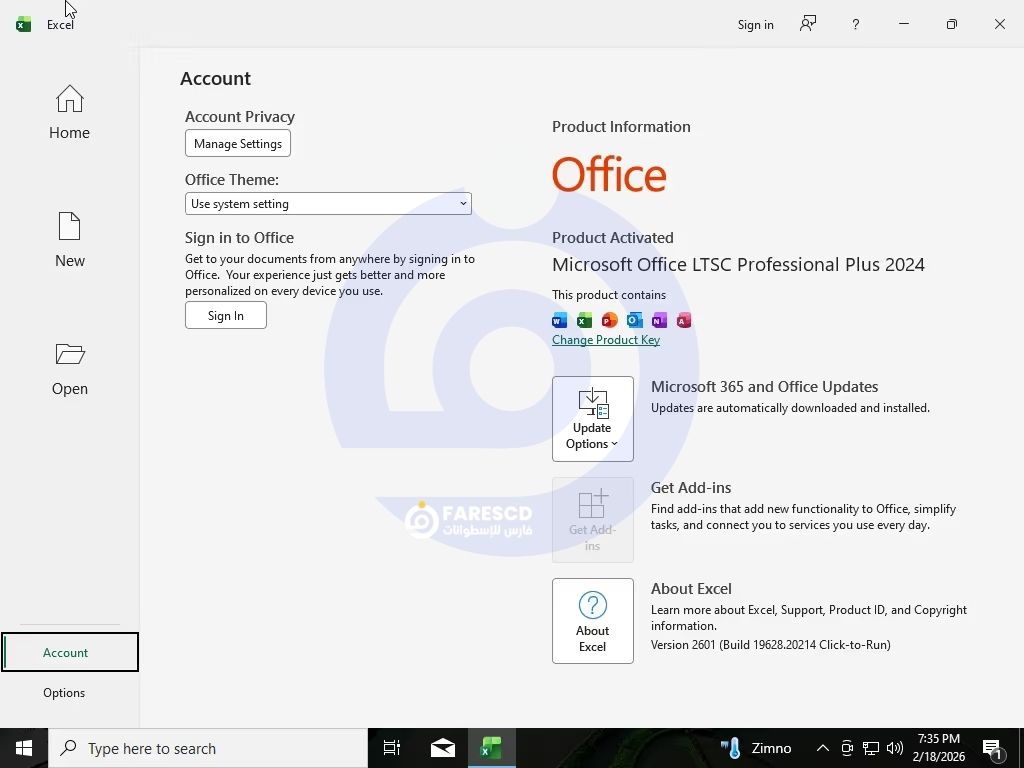Click the About Excel button
This screenshot has height=768, width=1024.
tap(592, 620)
